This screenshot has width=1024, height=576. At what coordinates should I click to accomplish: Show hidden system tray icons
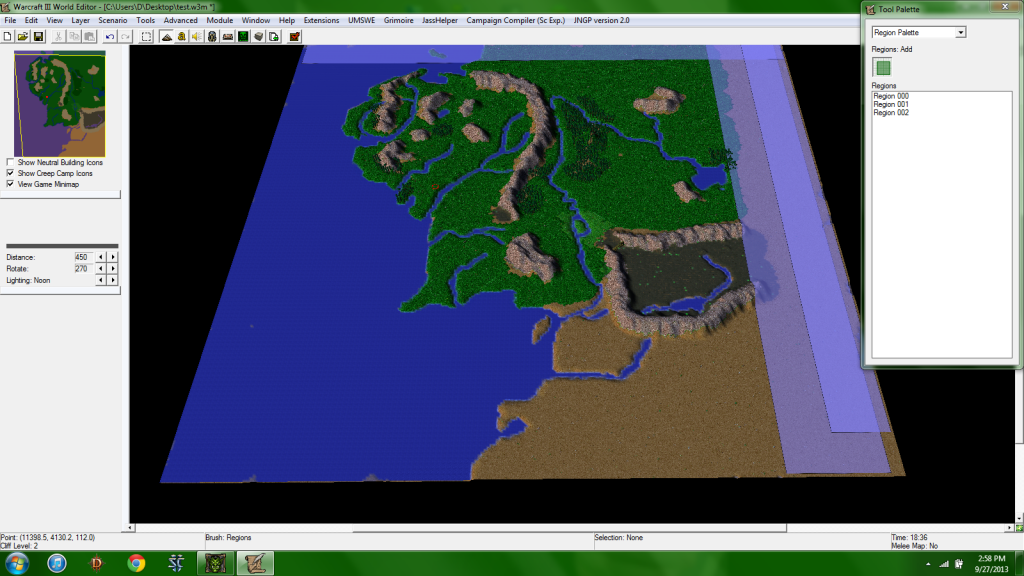click(x=928, y=564)
